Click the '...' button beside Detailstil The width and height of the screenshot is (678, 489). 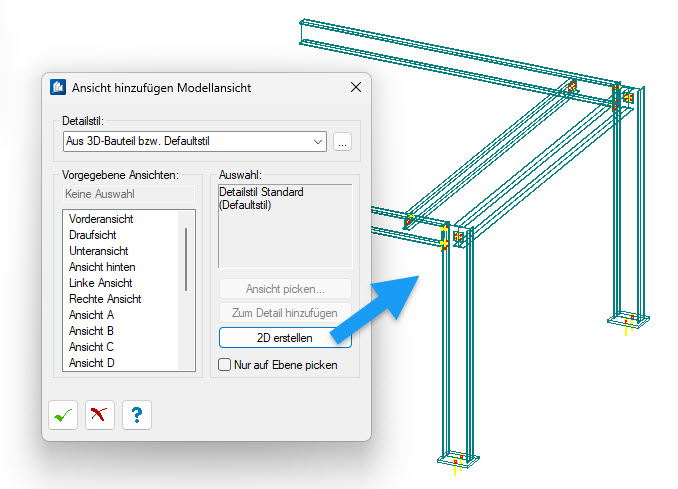tap(342, 141)
